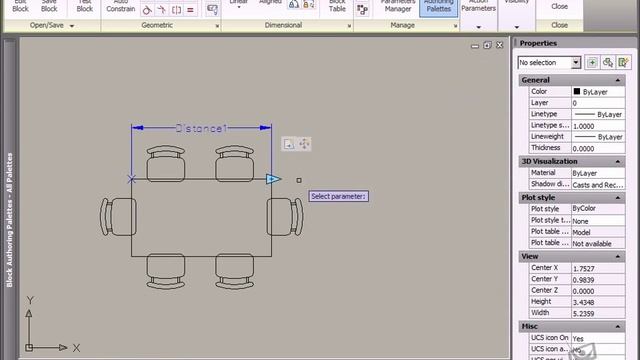Click the Plot style table None value
Image resolution: width=640 pixels, height=360 pixels.
[x=598, y=220]
